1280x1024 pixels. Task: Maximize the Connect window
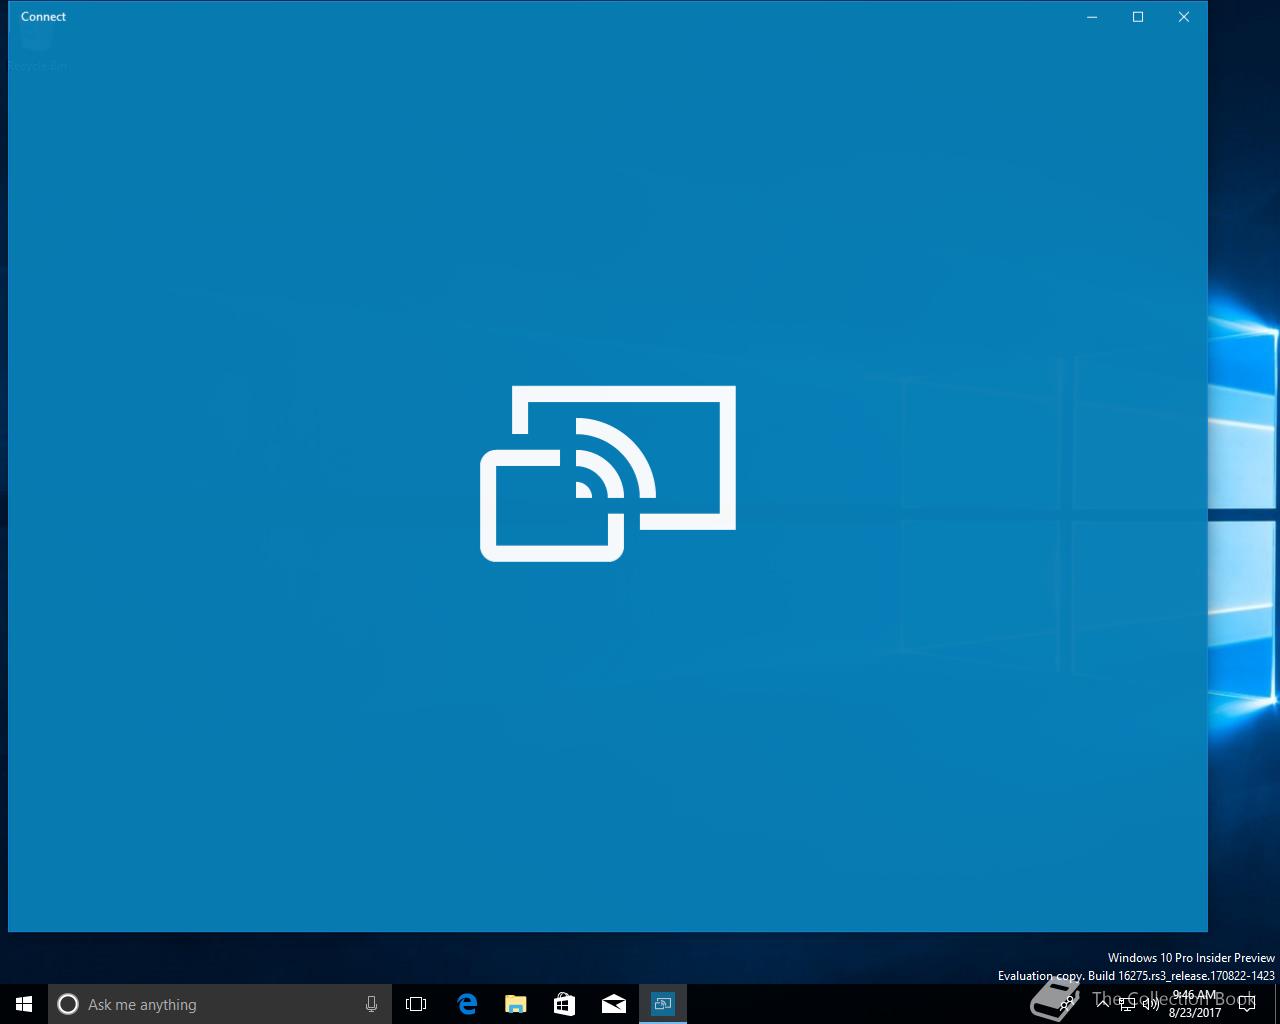1138,17
